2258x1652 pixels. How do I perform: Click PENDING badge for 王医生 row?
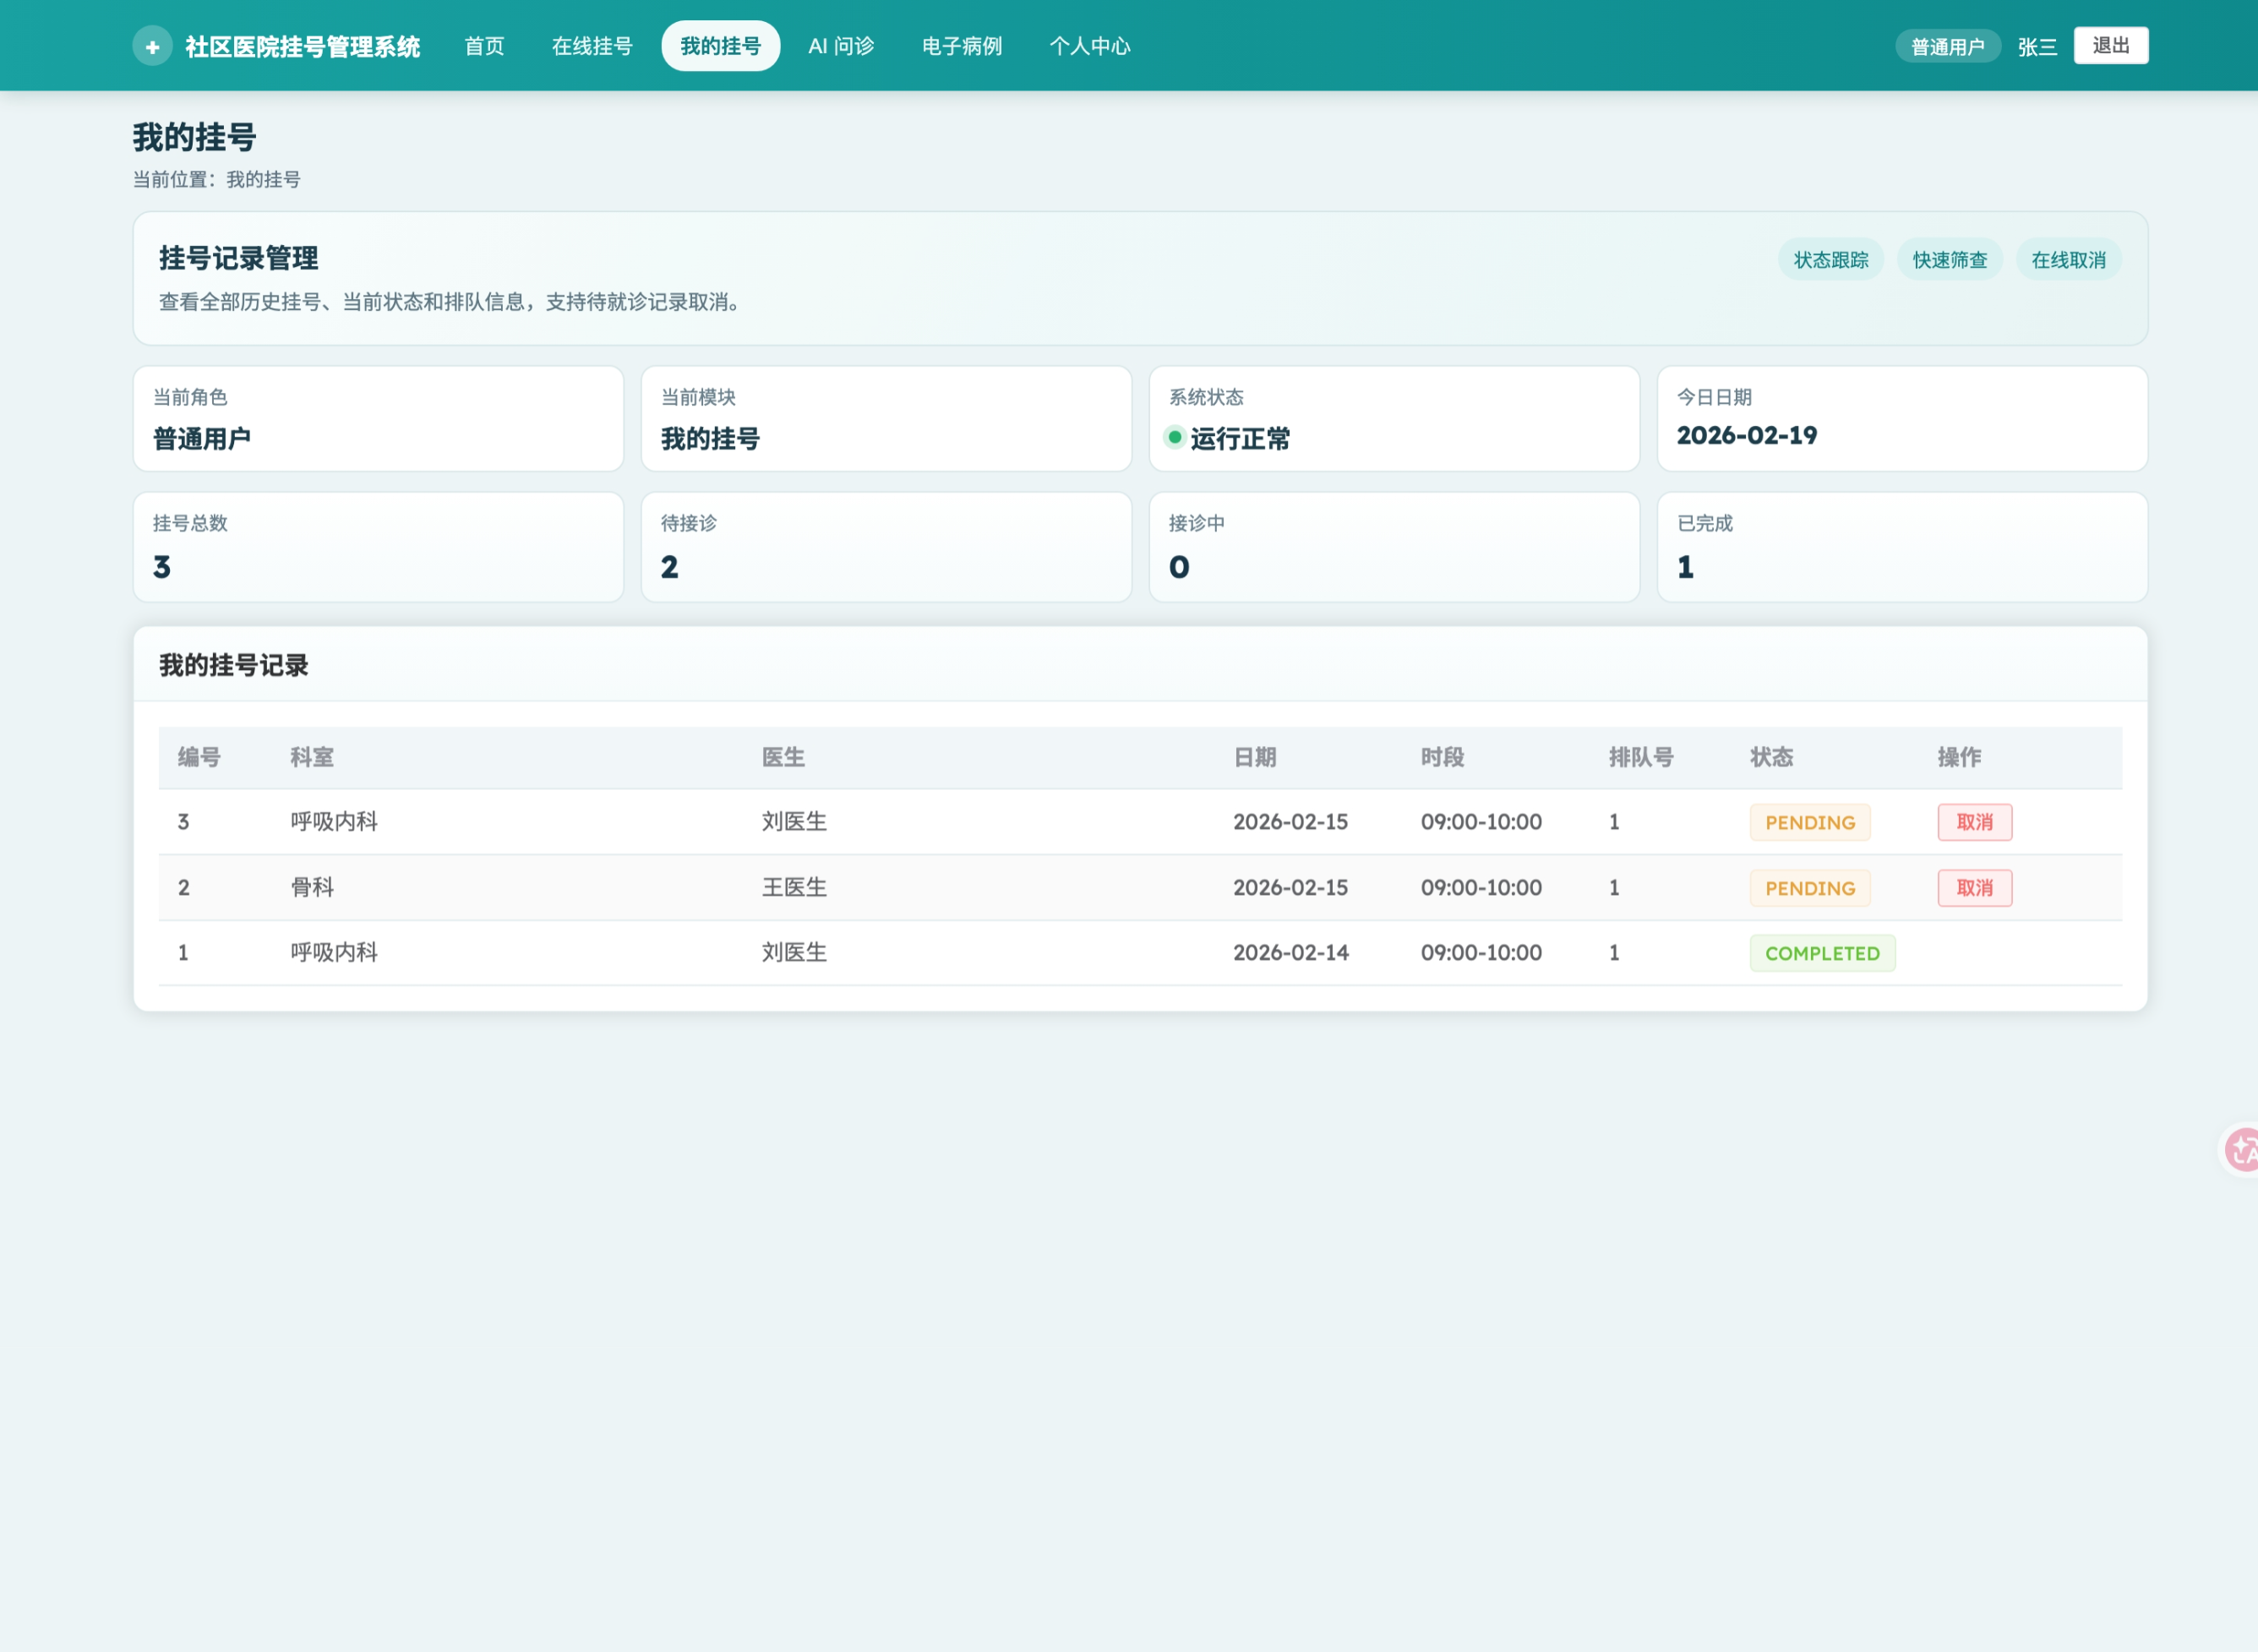pyautogui.click(x=1809, y=888)
